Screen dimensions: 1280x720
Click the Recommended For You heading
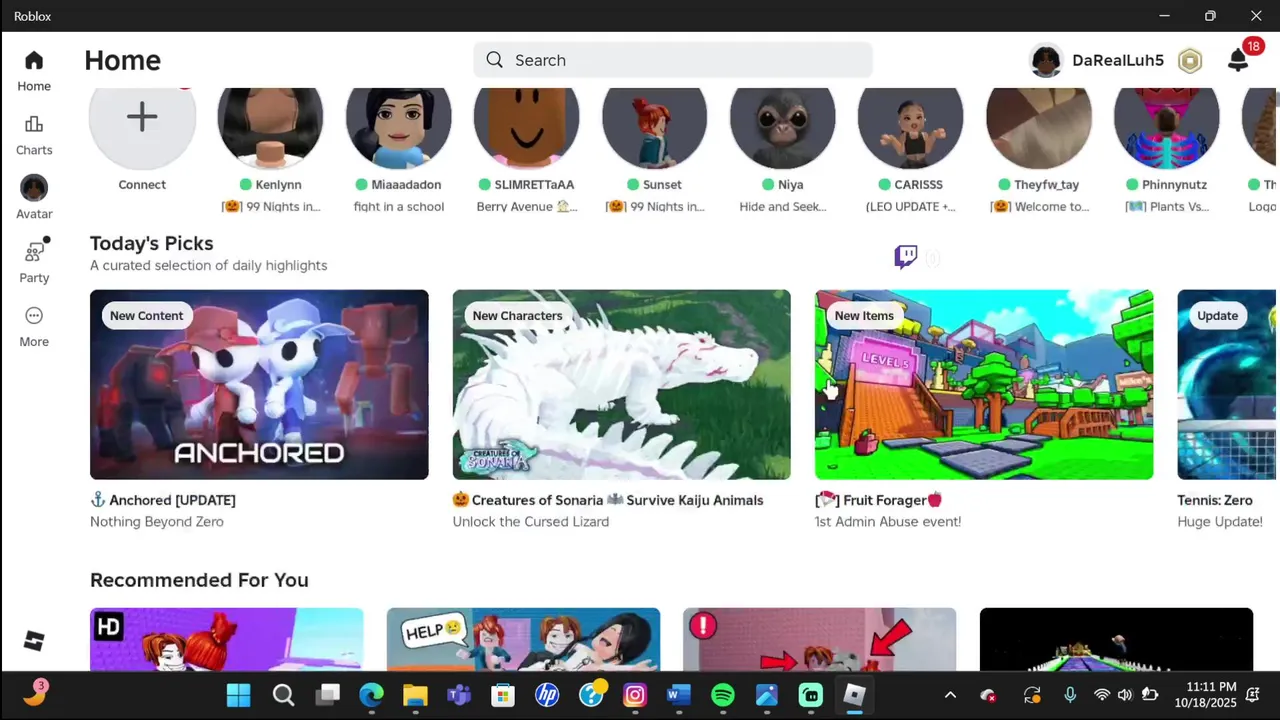pos(199,580)
